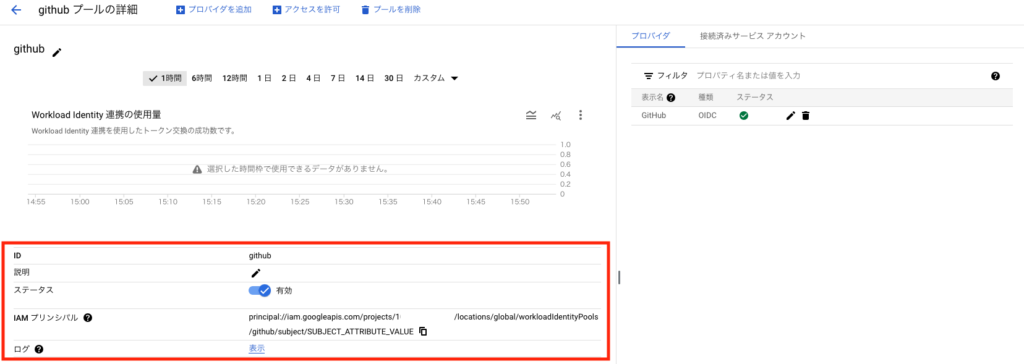Viewport: 1024px width, 364px height.
Task: Select the 12時間 time range
Action: pos(234,78)
